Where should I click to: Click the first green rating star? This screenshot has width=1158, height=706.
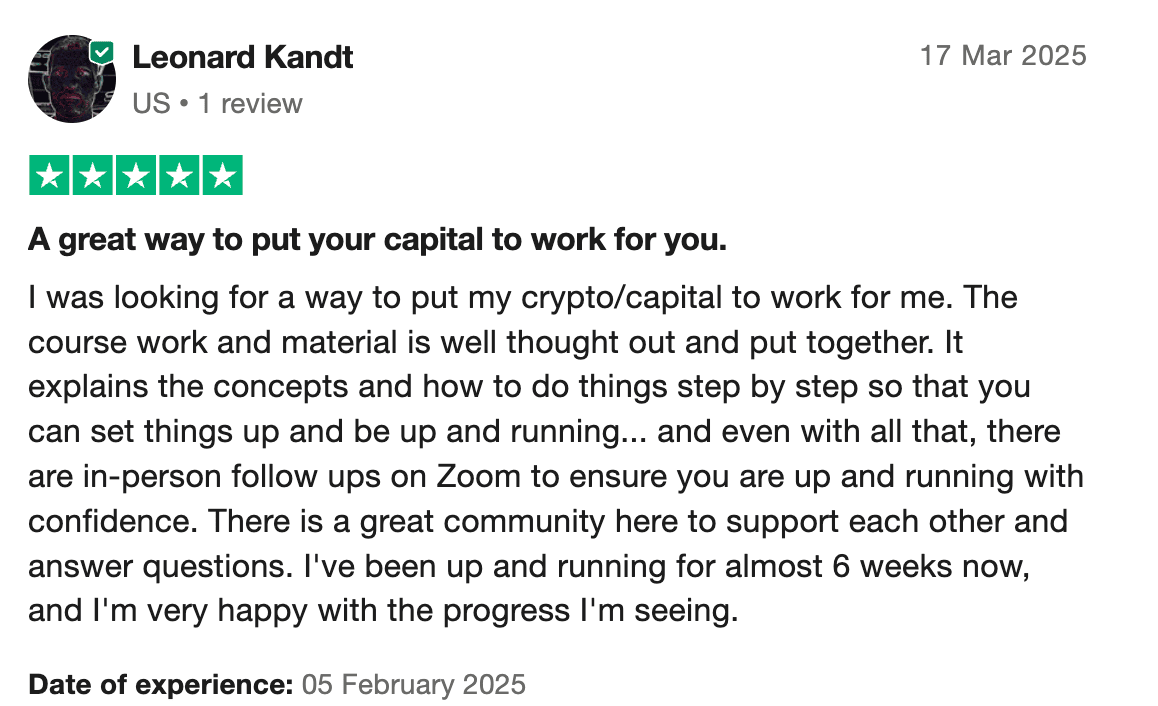[x=49, y=176]
